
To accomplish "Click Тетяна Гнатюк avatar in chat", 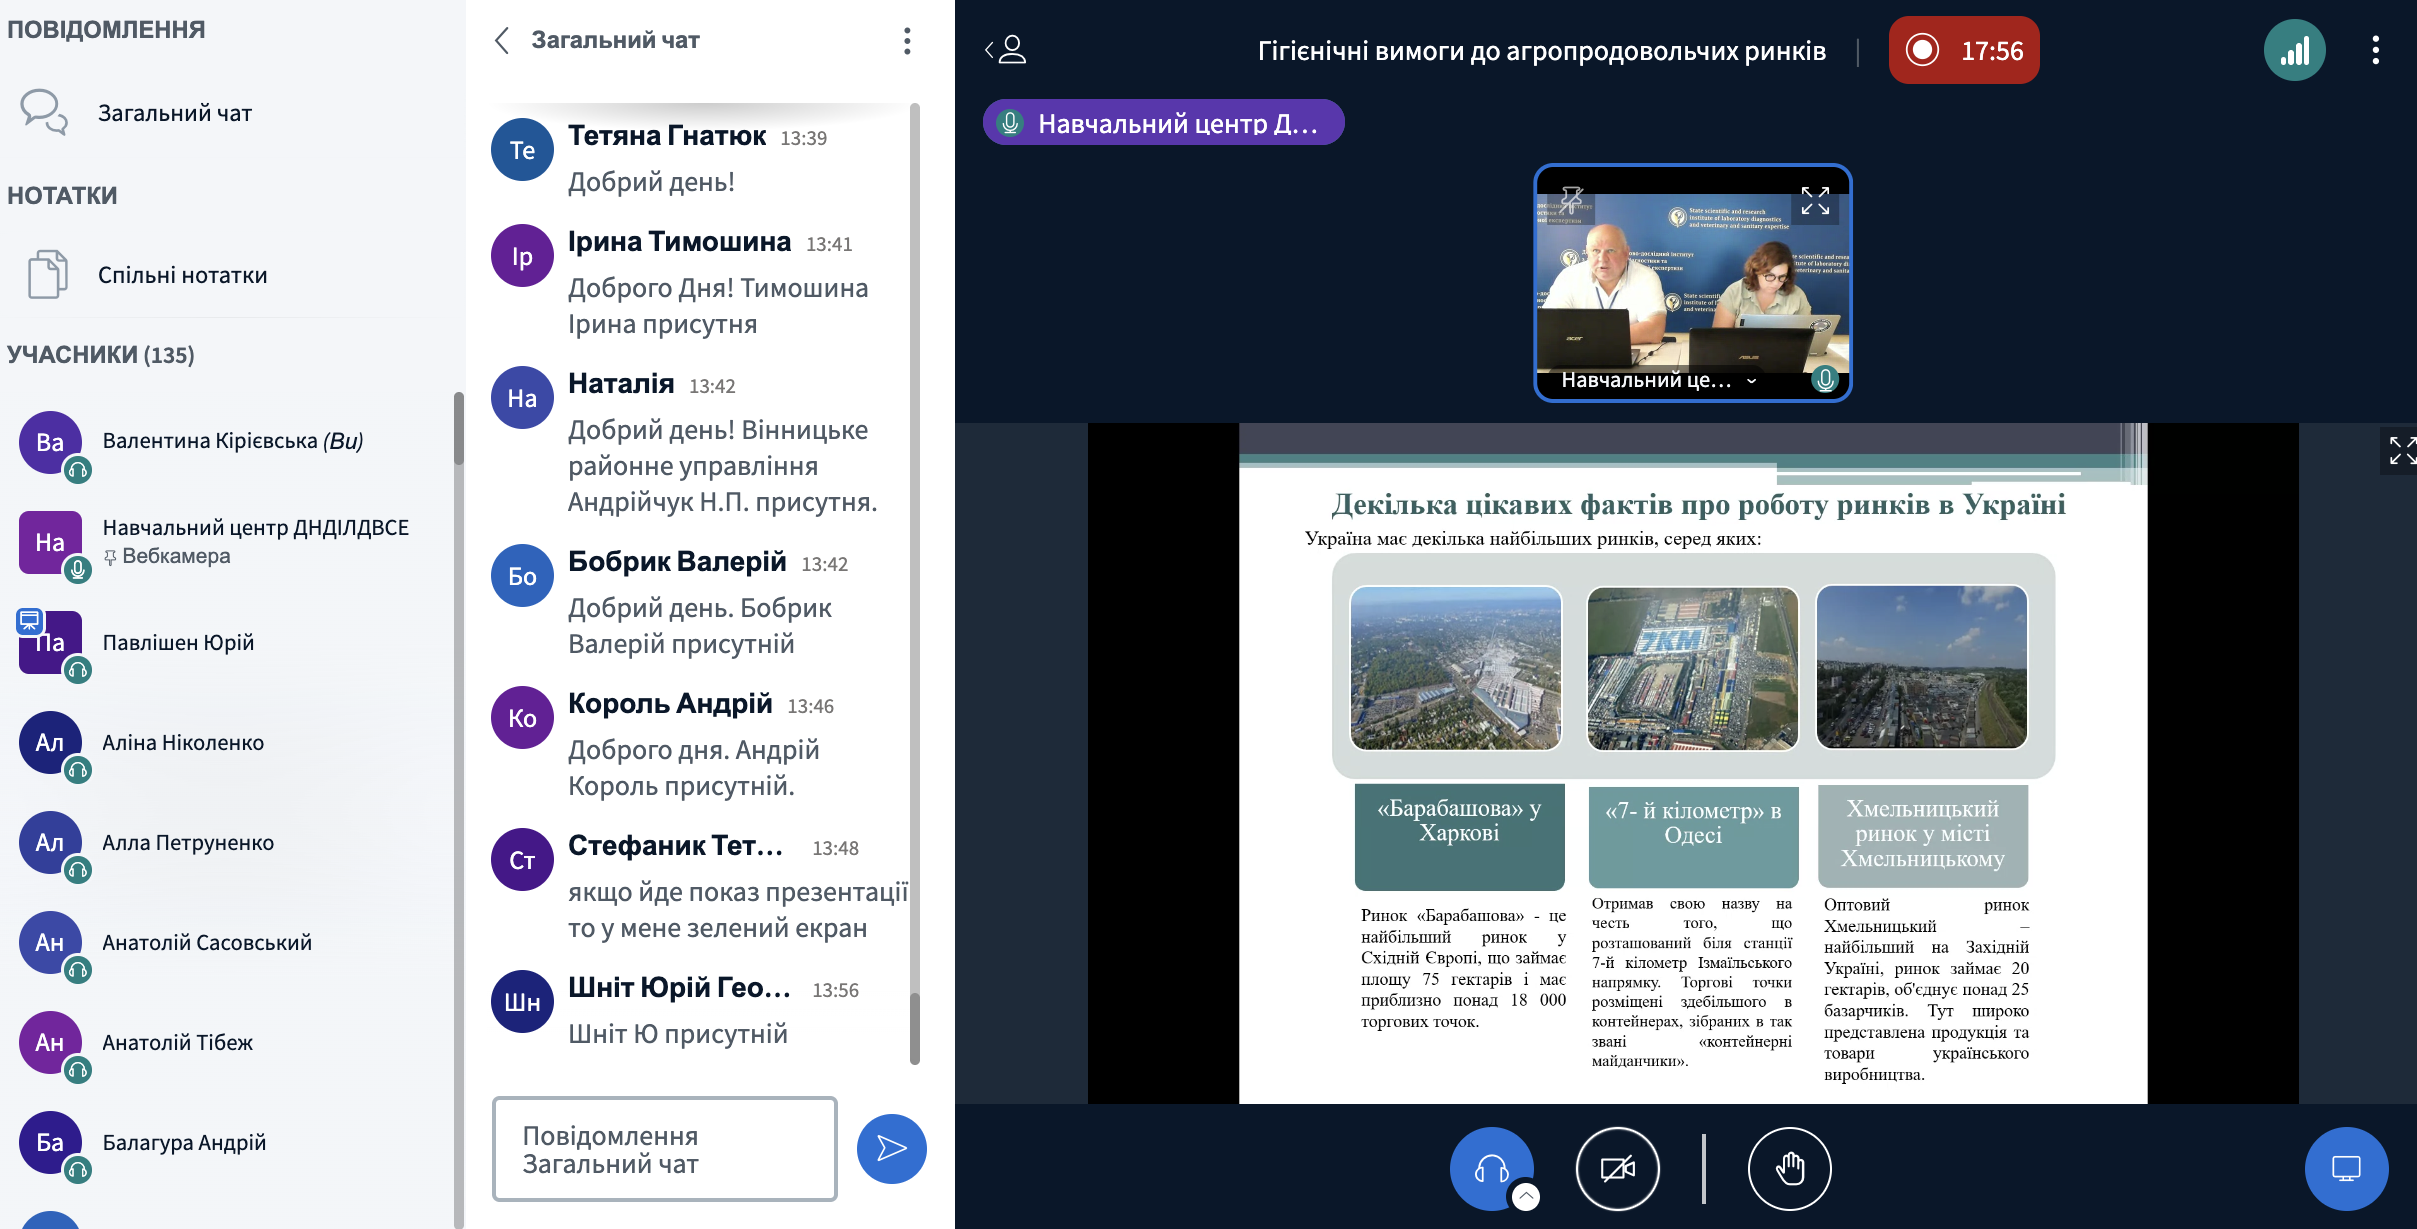I will pos(522,150).
